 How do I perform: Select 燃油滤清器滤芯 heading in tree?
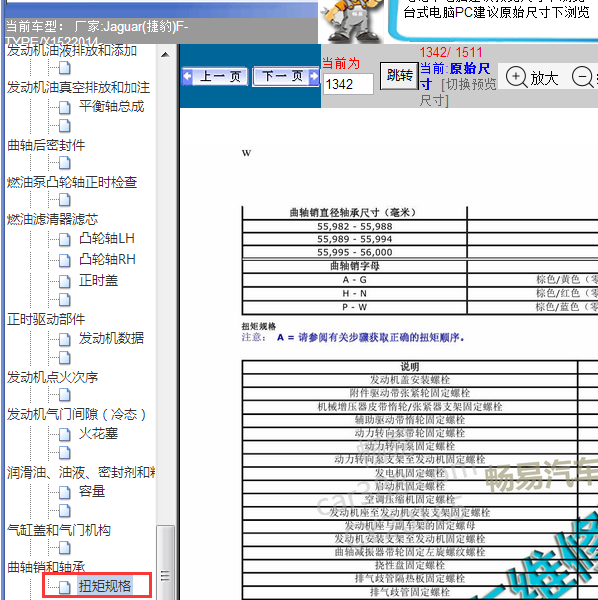pyautogui.click(x=52, y=219)
